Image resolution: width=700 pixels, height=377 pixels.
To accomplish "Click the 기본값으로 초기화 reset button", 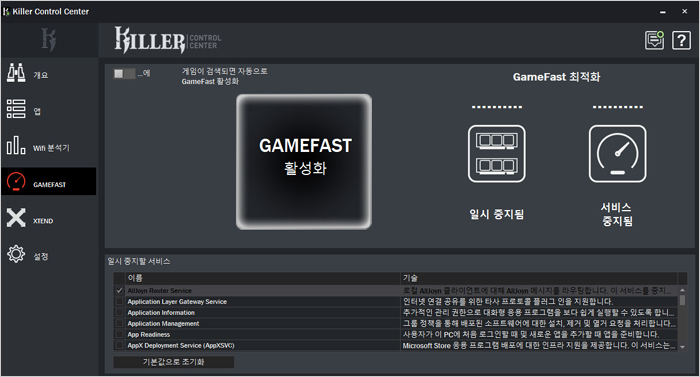I will pyautogui.click(x=174, y=362).
